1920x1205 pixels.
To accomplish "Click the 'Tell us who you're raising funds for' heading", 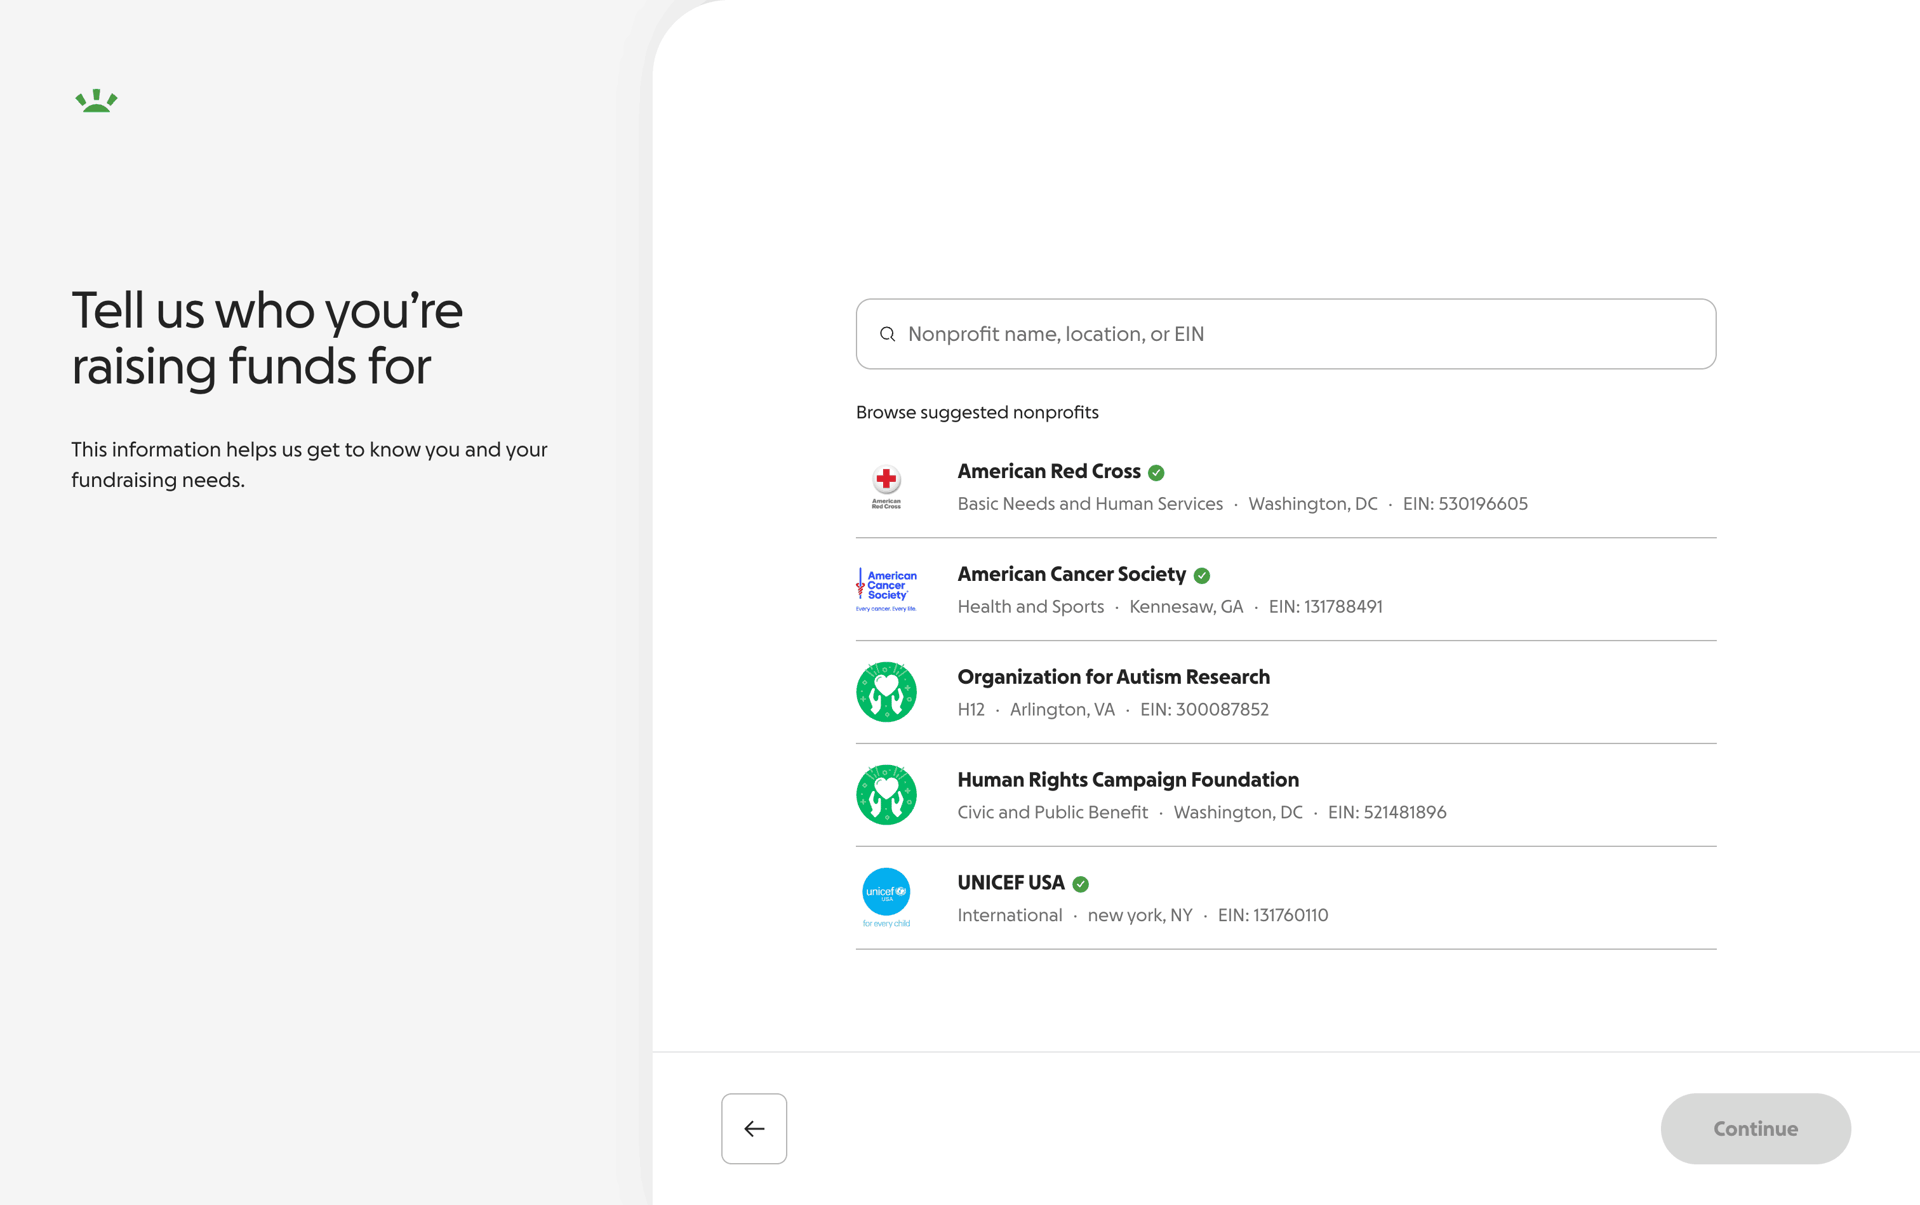I will coord(267,338).
